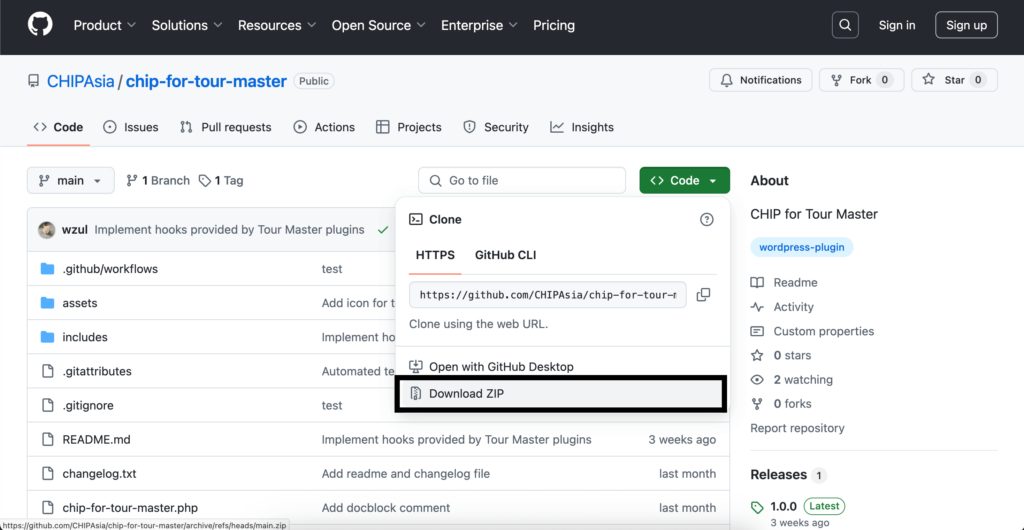View the 1 Branch link
1024x530 pixels.
coord(158,181)
